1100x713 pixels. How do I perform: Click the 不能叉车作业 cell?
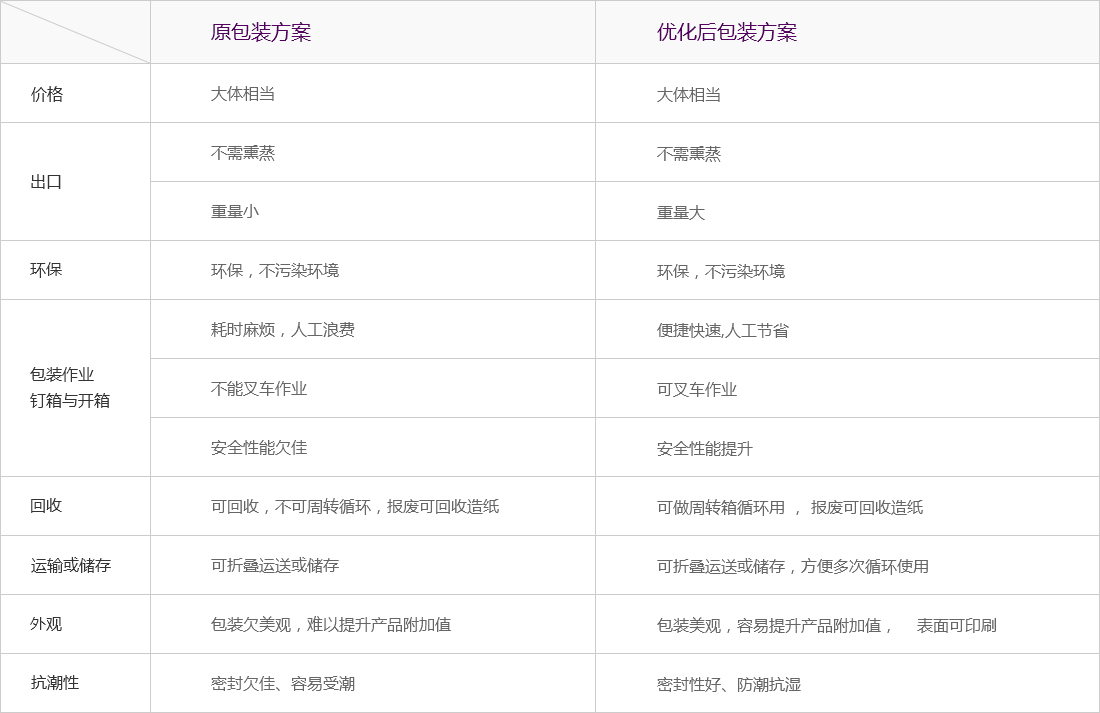pyautogui.click(x=259, y=389)
